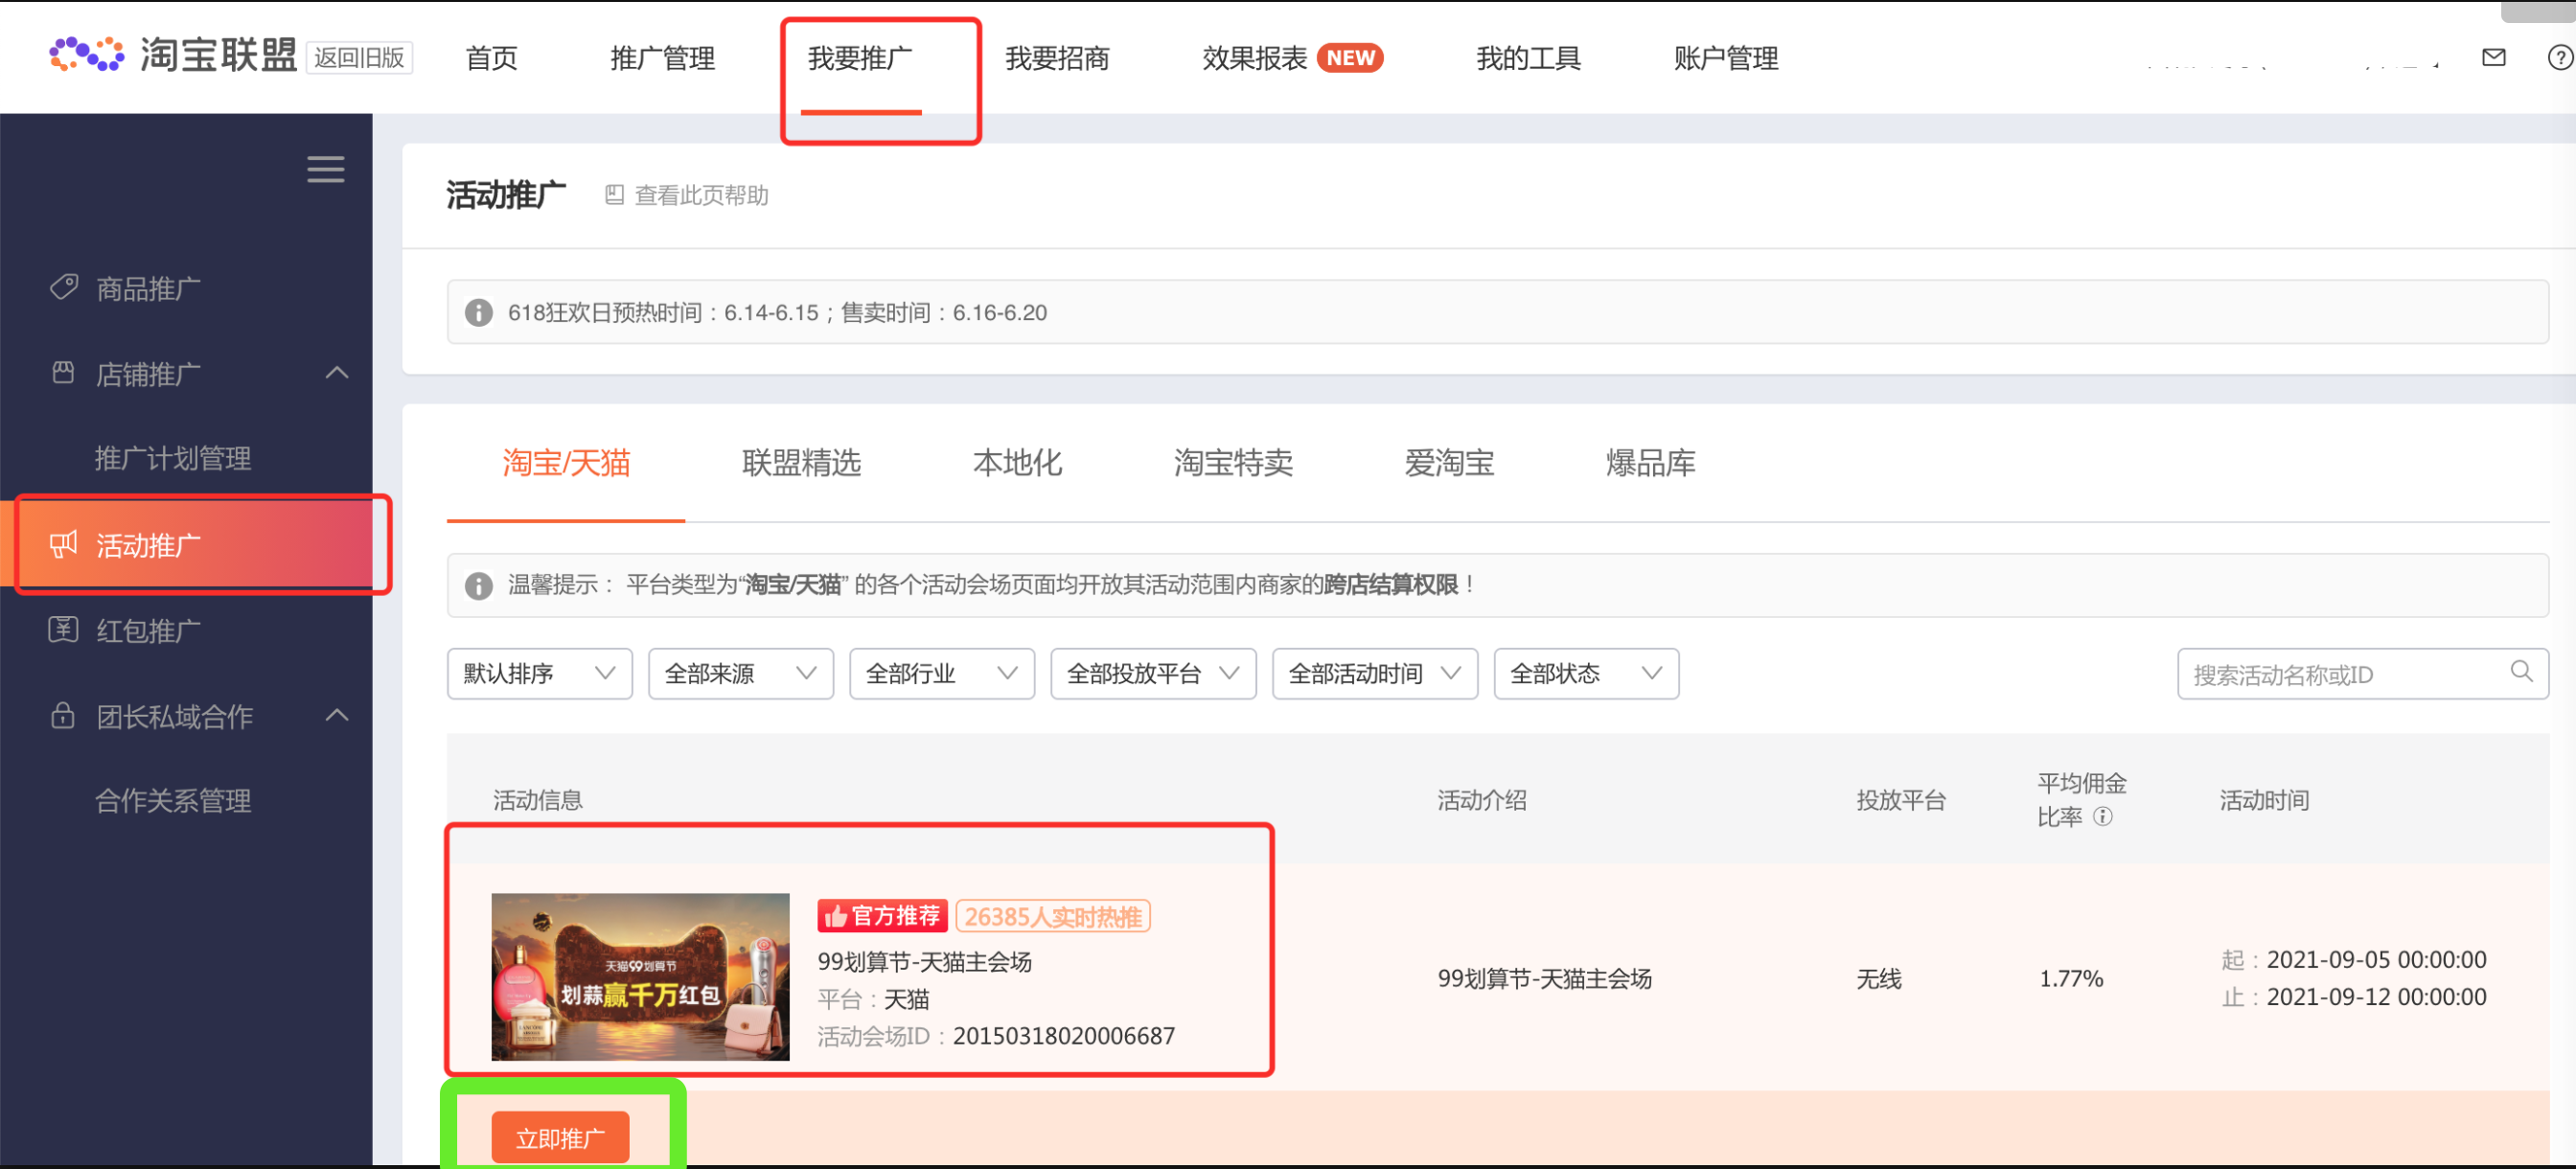Expand the 全部状态 dropdown
The height and width of the screenshot is (1169, 2576).
(x=1585, y=674)
